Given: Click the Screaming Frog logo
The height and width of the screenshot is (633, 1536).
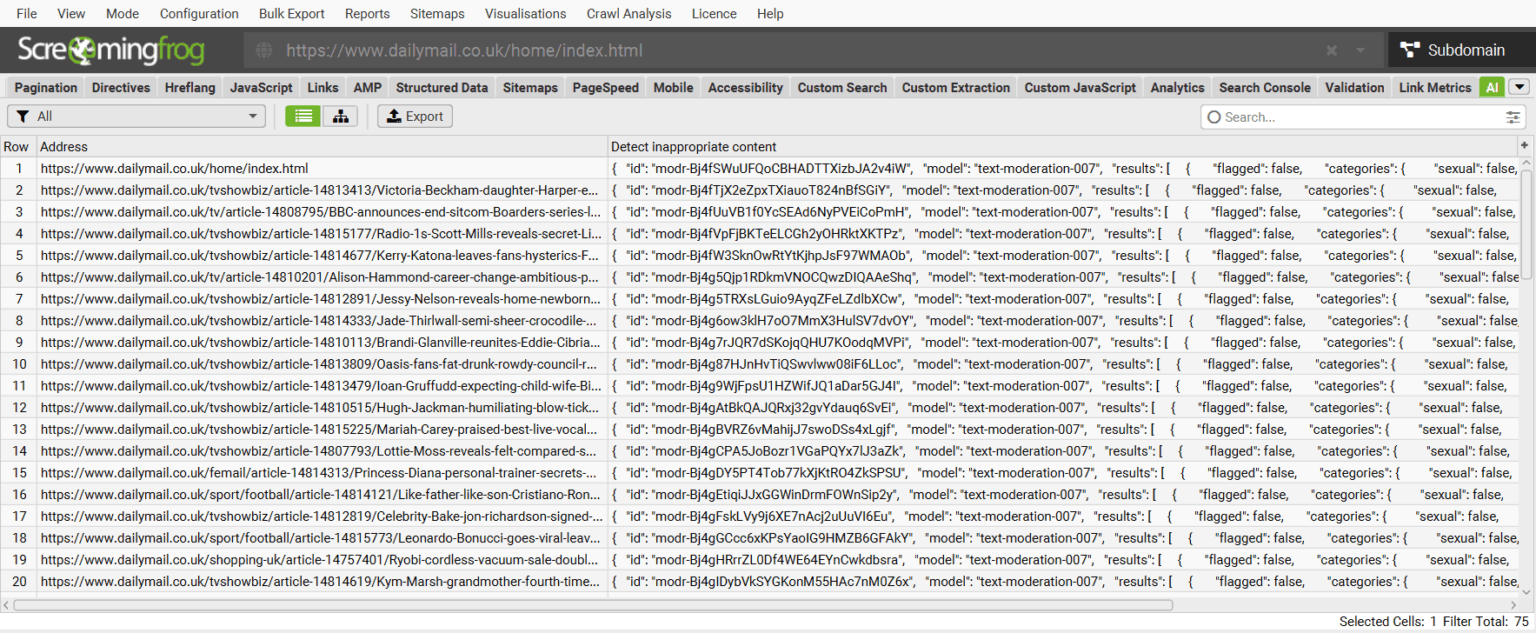Looking at the screenshot, I should coord(111,51).
